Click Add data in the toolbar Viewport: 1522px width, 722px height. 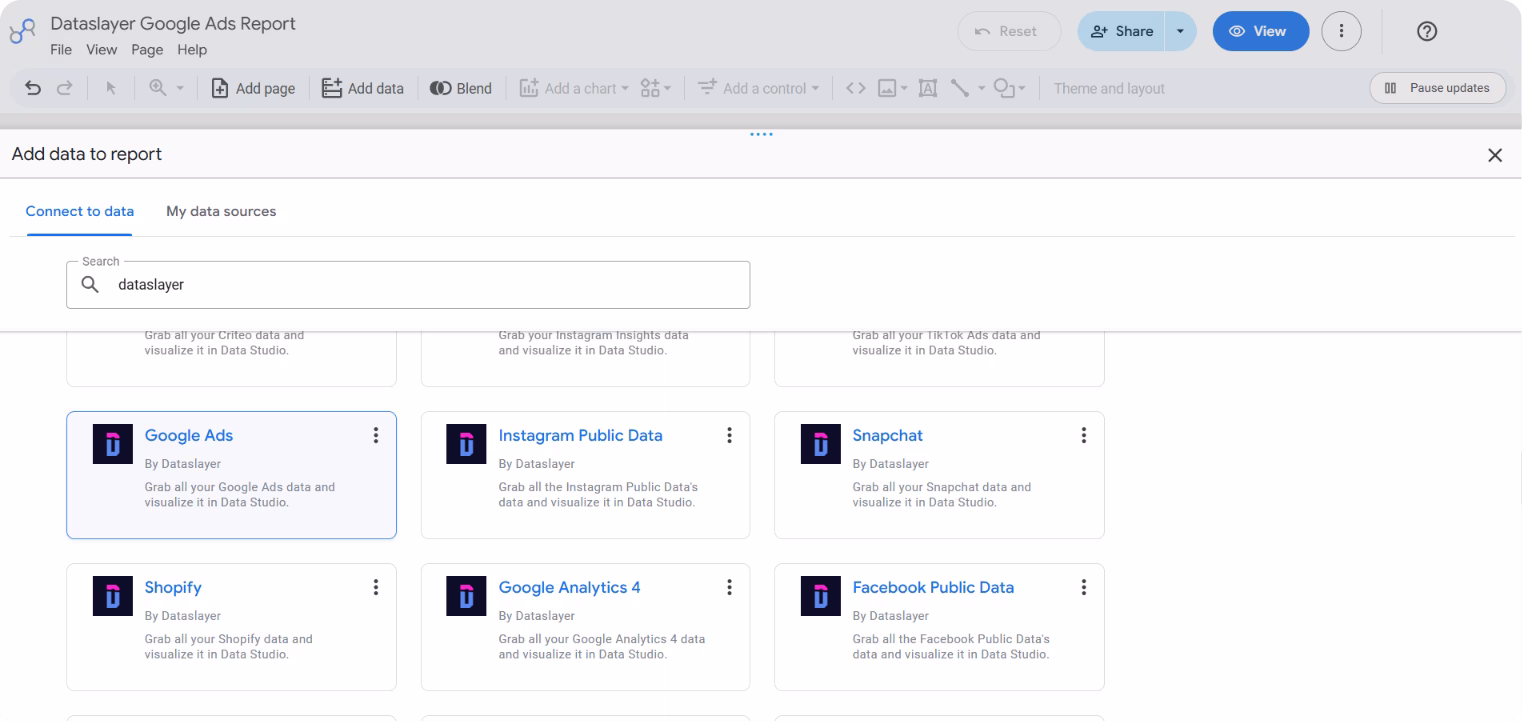(362, 88)
